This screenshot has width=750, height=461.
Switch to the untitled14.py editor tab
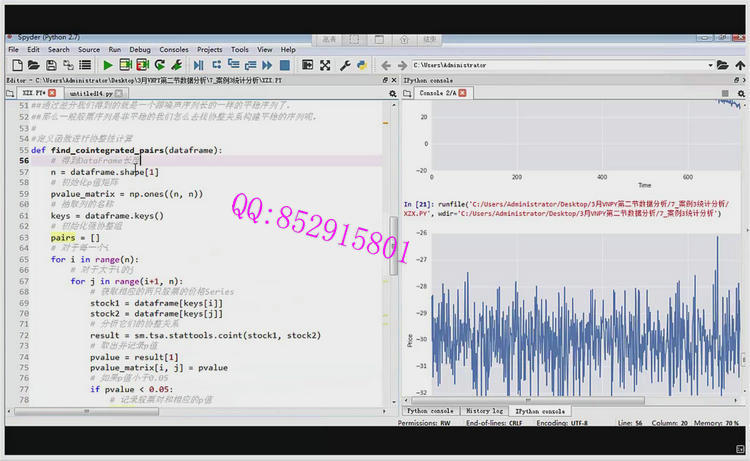[x=91, y=92]
